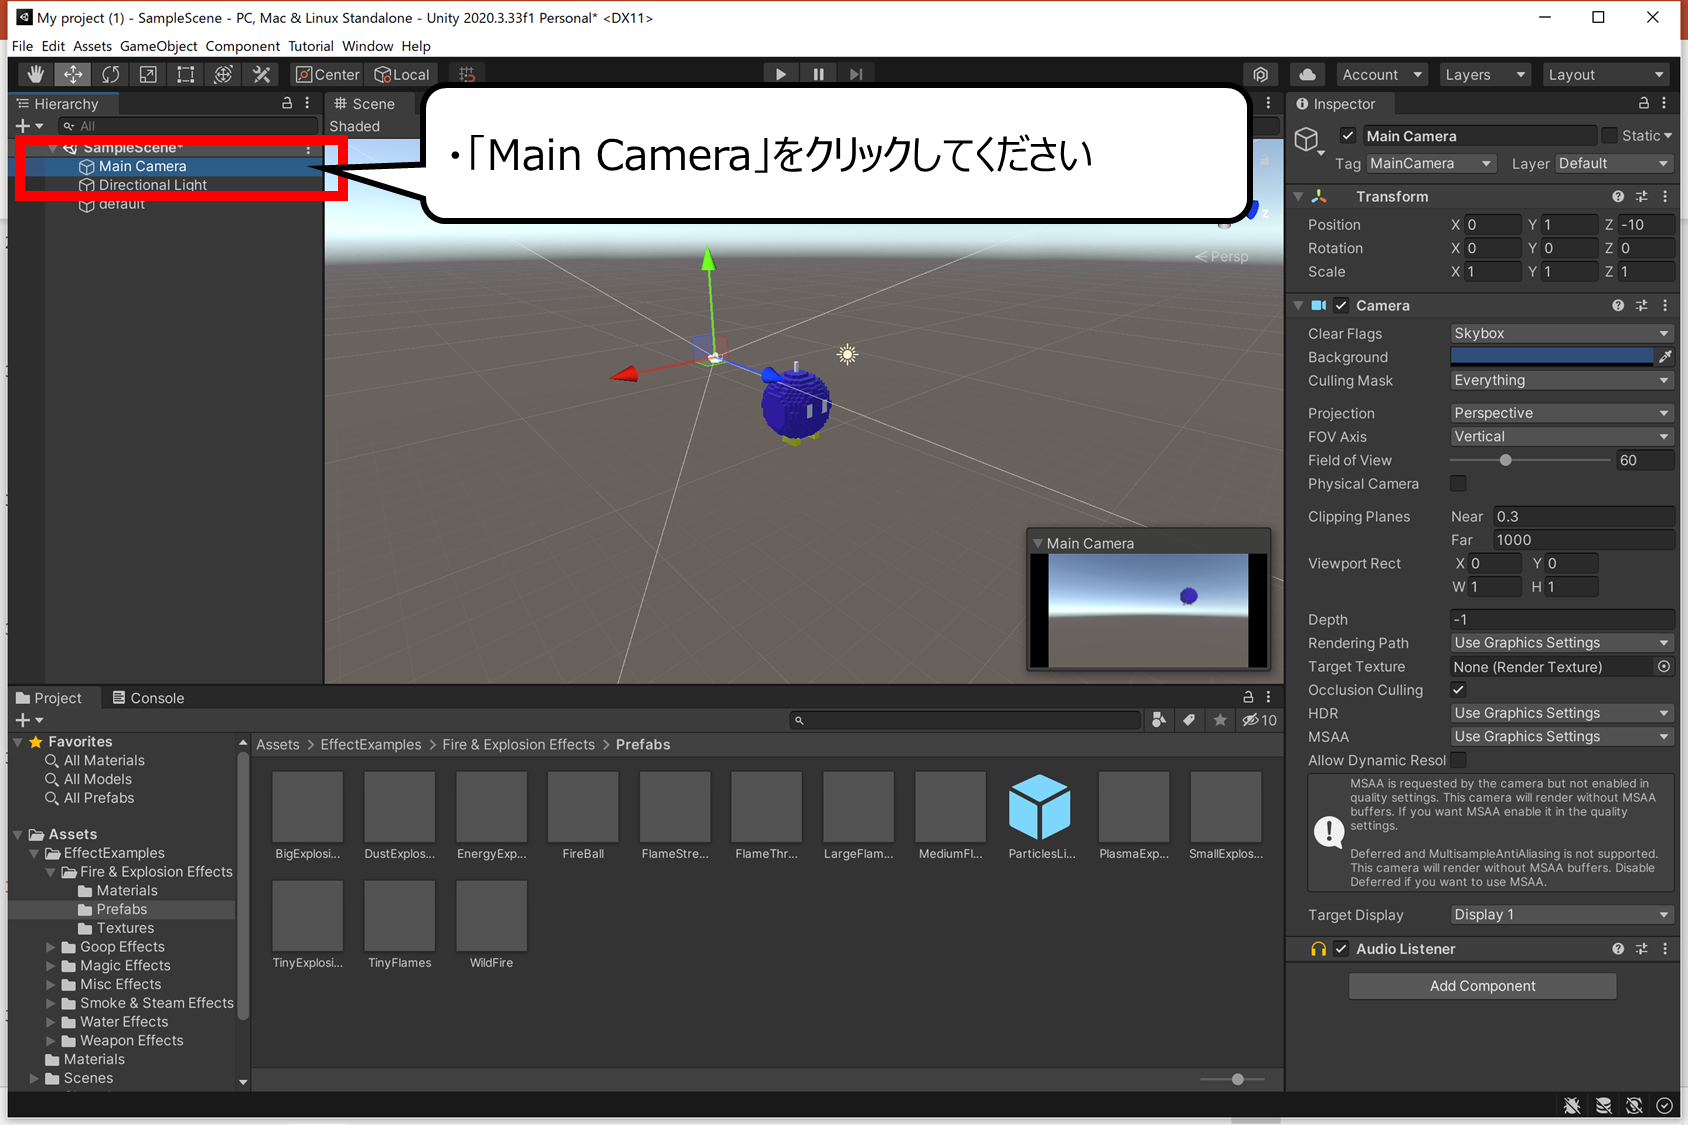Open auto generate lighting status icon
This screenshot has width=1688, height=1125.
coord(1634,1105)
